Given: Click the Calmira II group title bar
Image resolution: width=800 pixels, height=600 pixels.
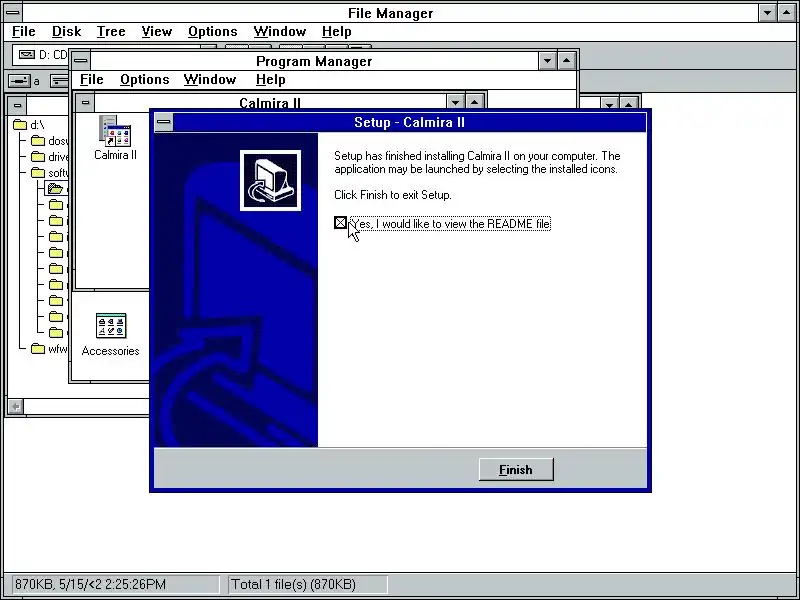Looking at the screenshot, I should (270, 102).
